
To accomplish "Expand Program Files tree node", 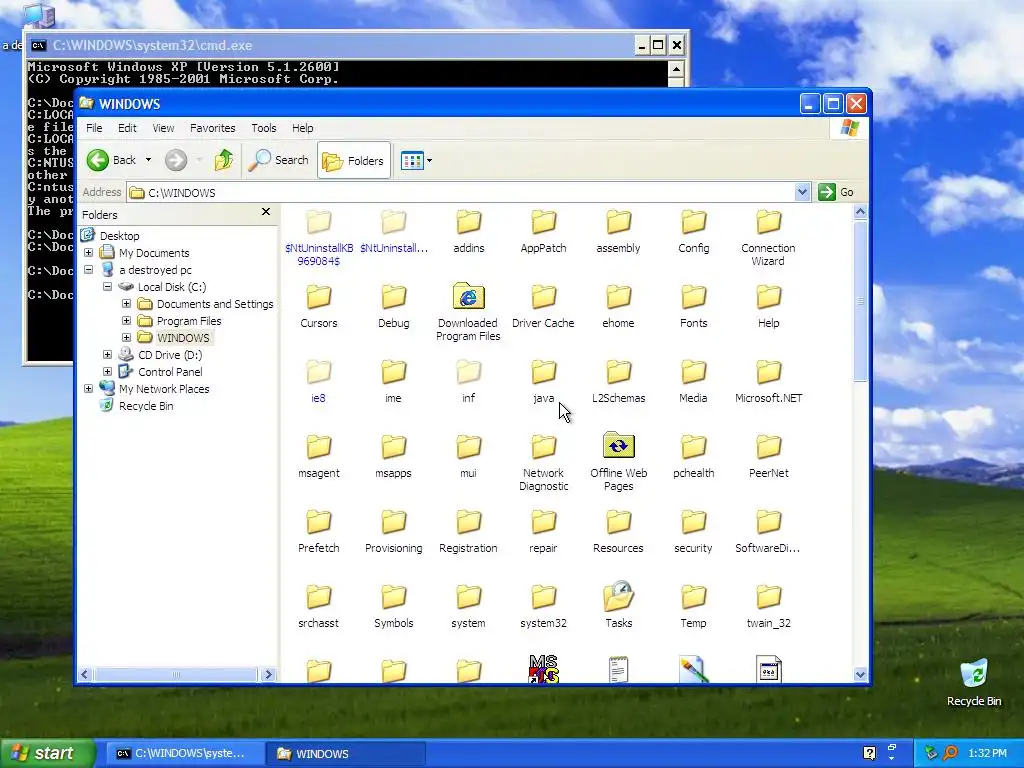I will pyautogui.click(x=127, y=321).
